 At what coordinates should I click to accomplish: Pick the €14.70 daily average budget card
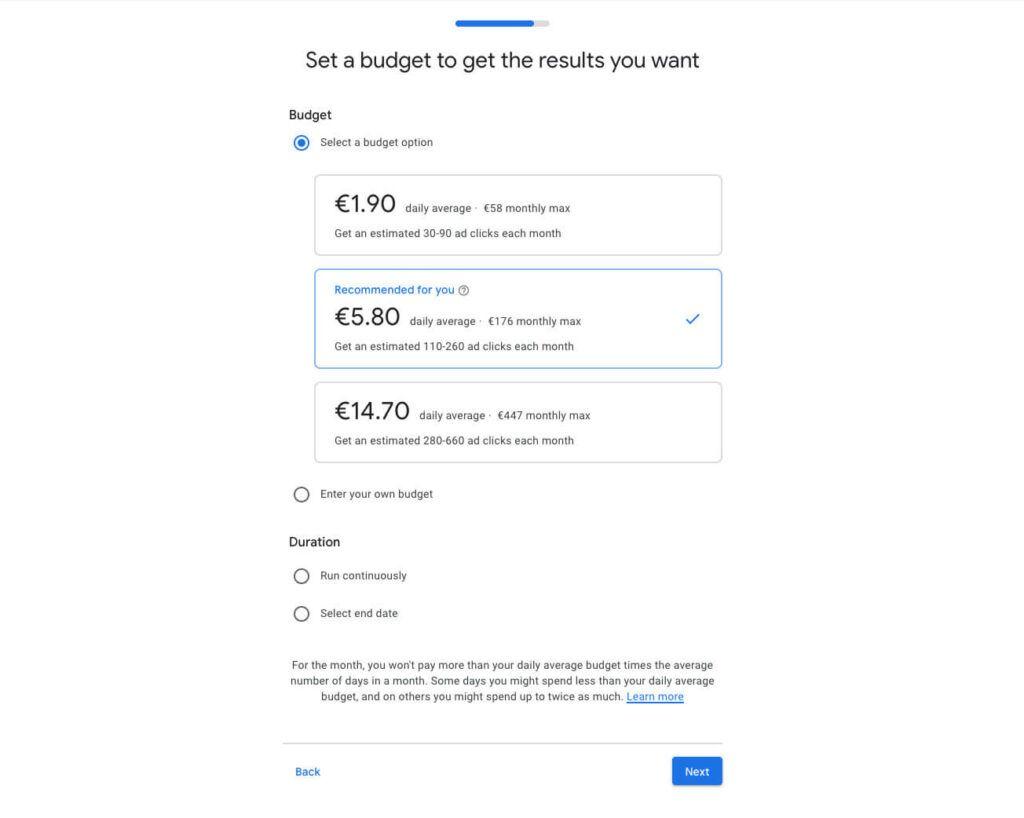pos(518,422)
